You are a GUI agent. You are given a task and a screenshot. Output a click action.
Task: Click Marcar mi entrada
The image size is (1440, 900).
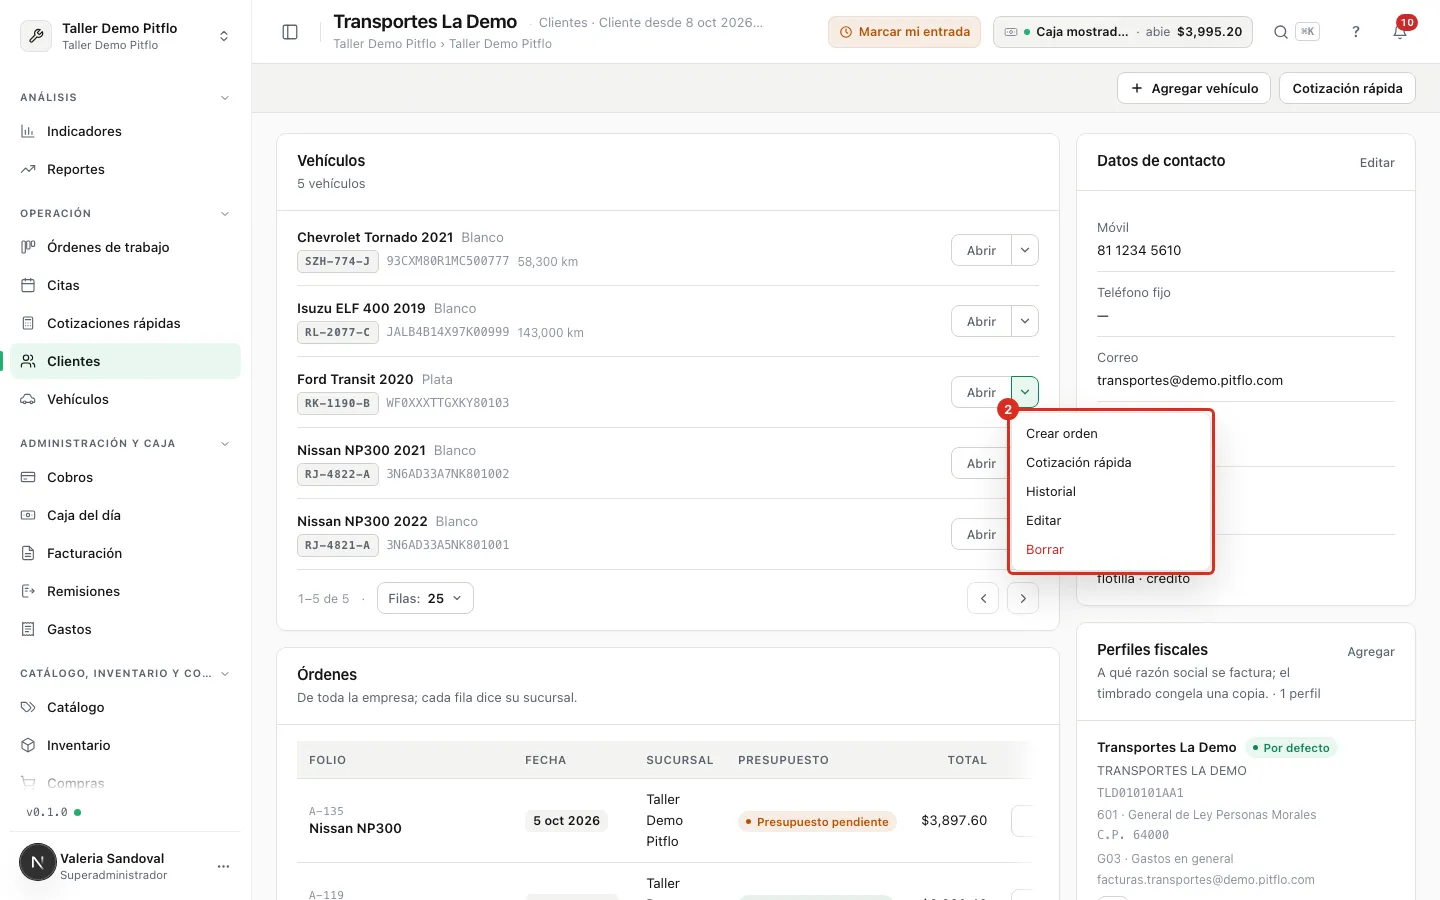[x=904, y=32]
